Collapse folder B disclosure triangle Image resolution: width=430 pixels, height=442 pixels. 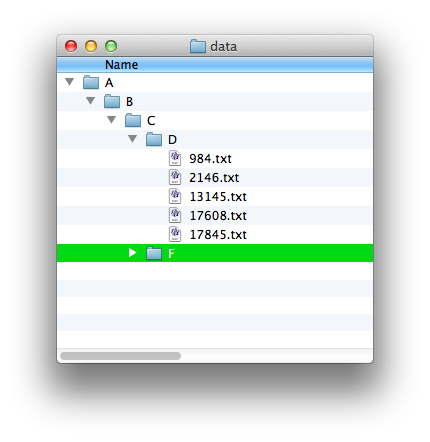pos(90,101)
